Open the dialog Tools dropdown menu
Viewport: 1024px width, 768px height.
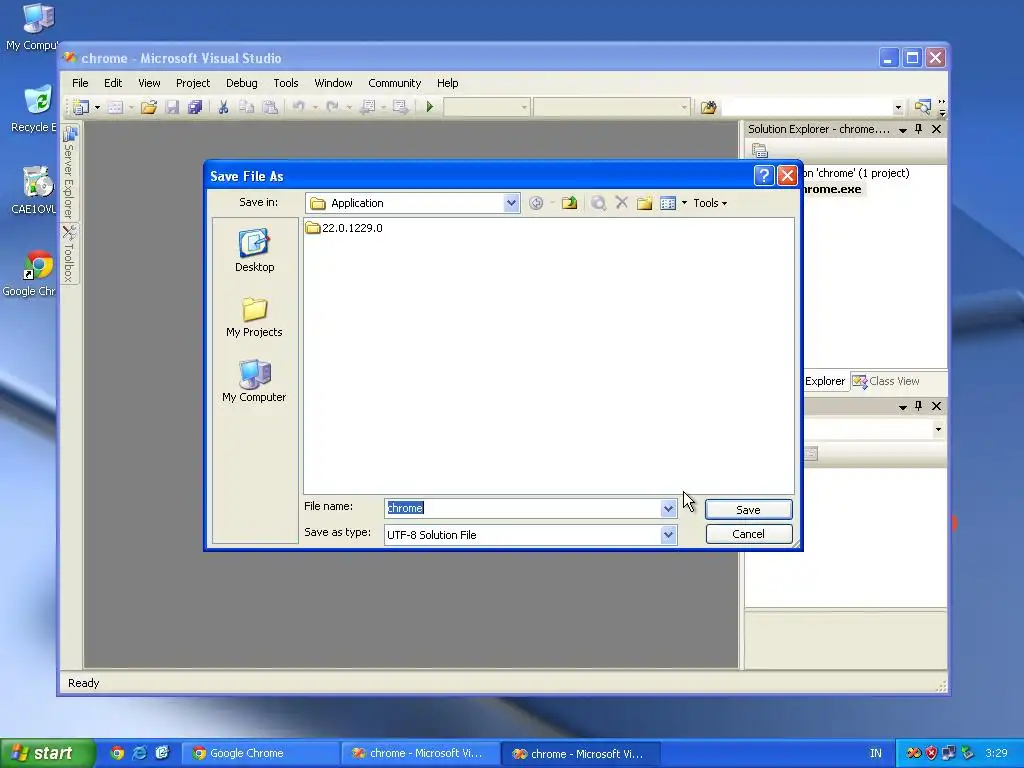pos(710,203)
